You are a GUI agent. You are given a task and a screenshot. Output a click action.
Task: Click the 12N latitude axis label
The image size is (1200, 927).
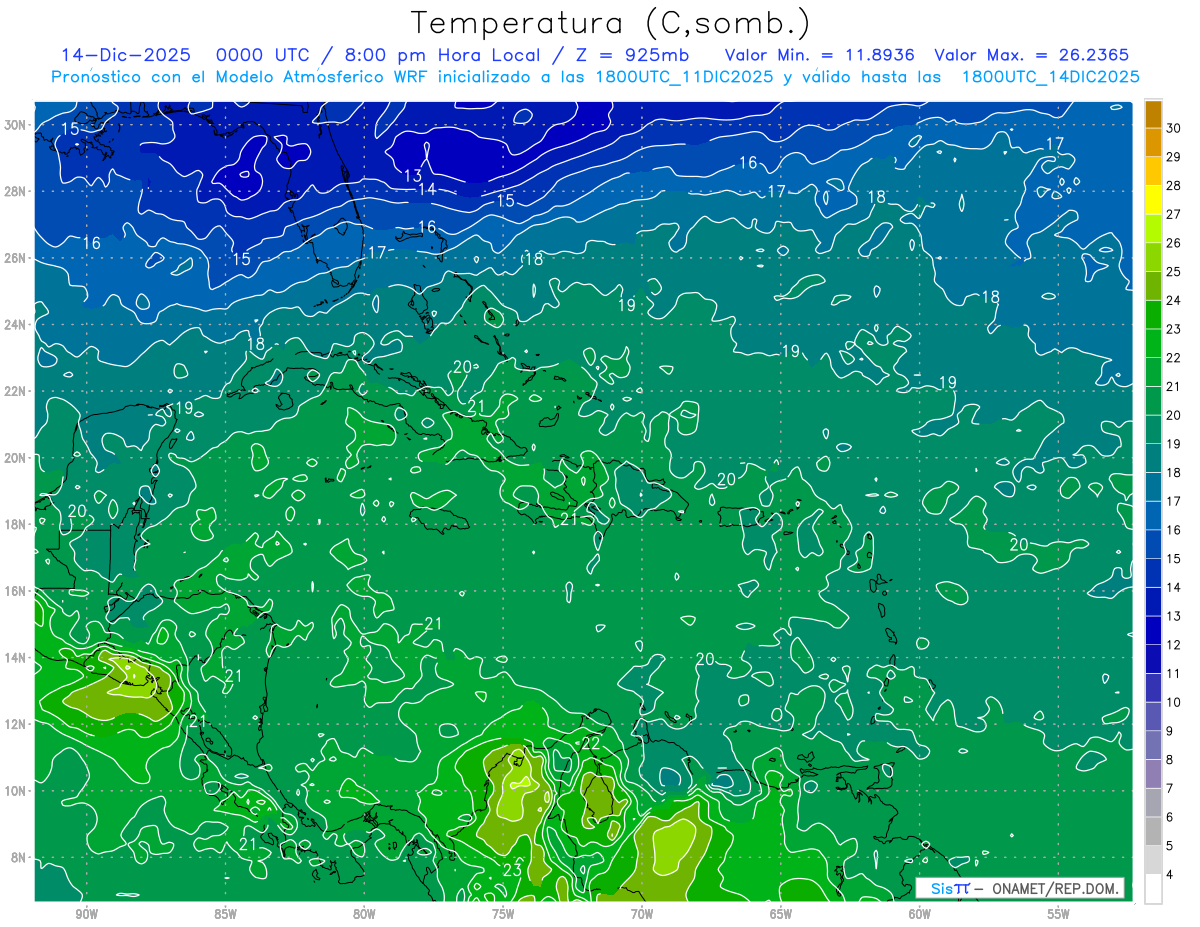[x=17, y=724]
